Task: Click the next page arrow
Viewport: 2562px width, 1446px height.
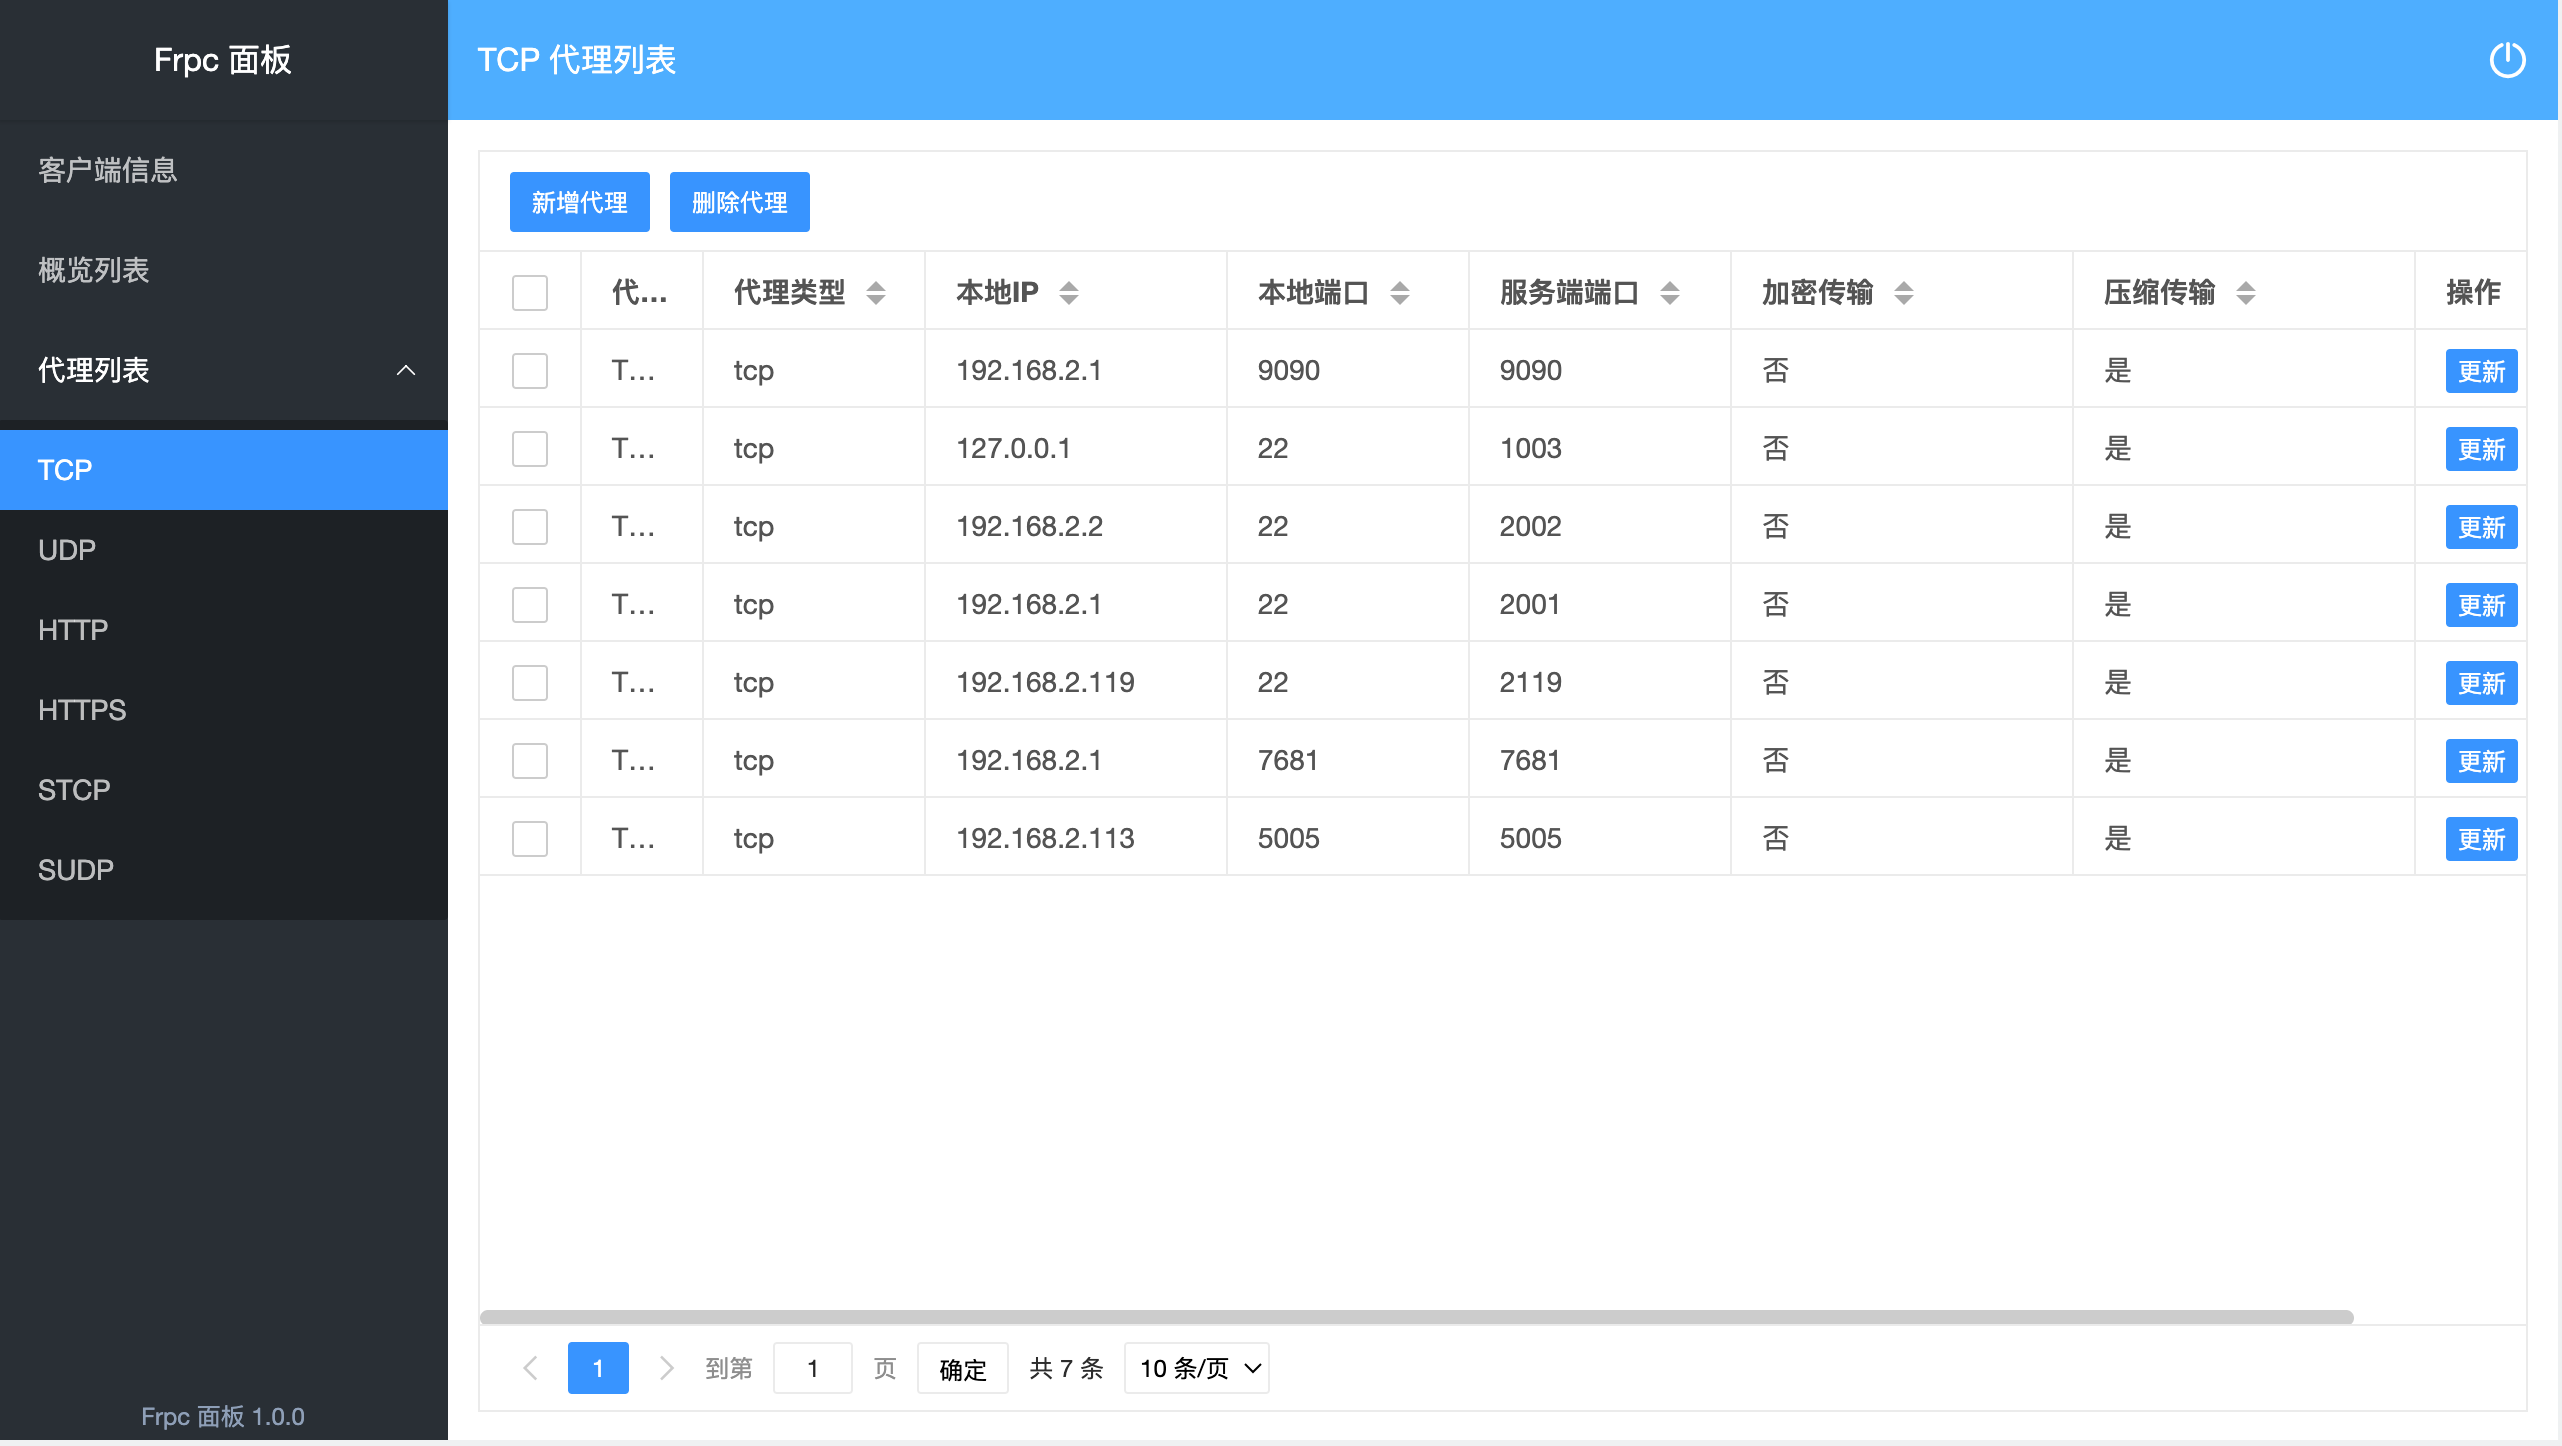Action: pos(666,1368)
